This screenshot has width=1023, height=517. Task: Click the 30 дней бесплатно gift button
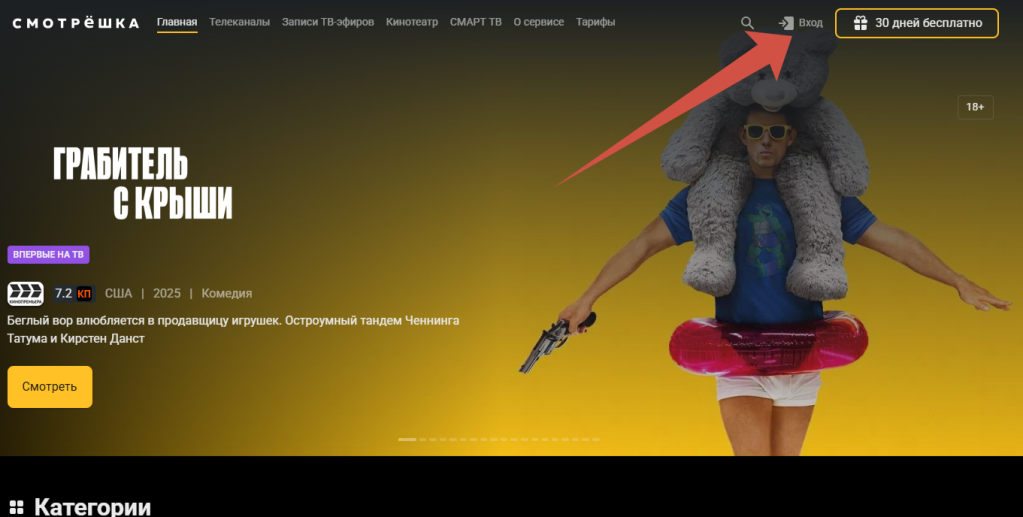[x=917, y=23]
